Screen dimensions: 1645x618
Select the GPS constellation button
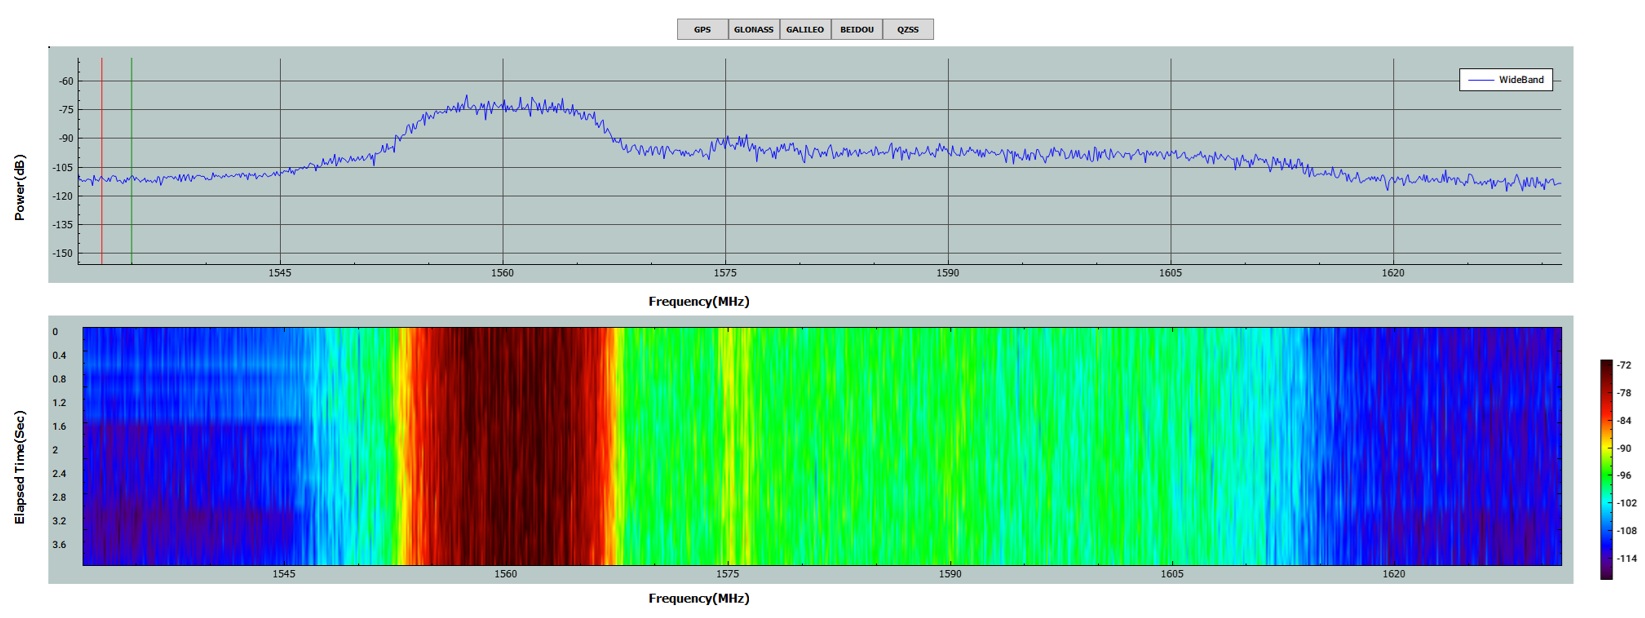click(703, 30)
